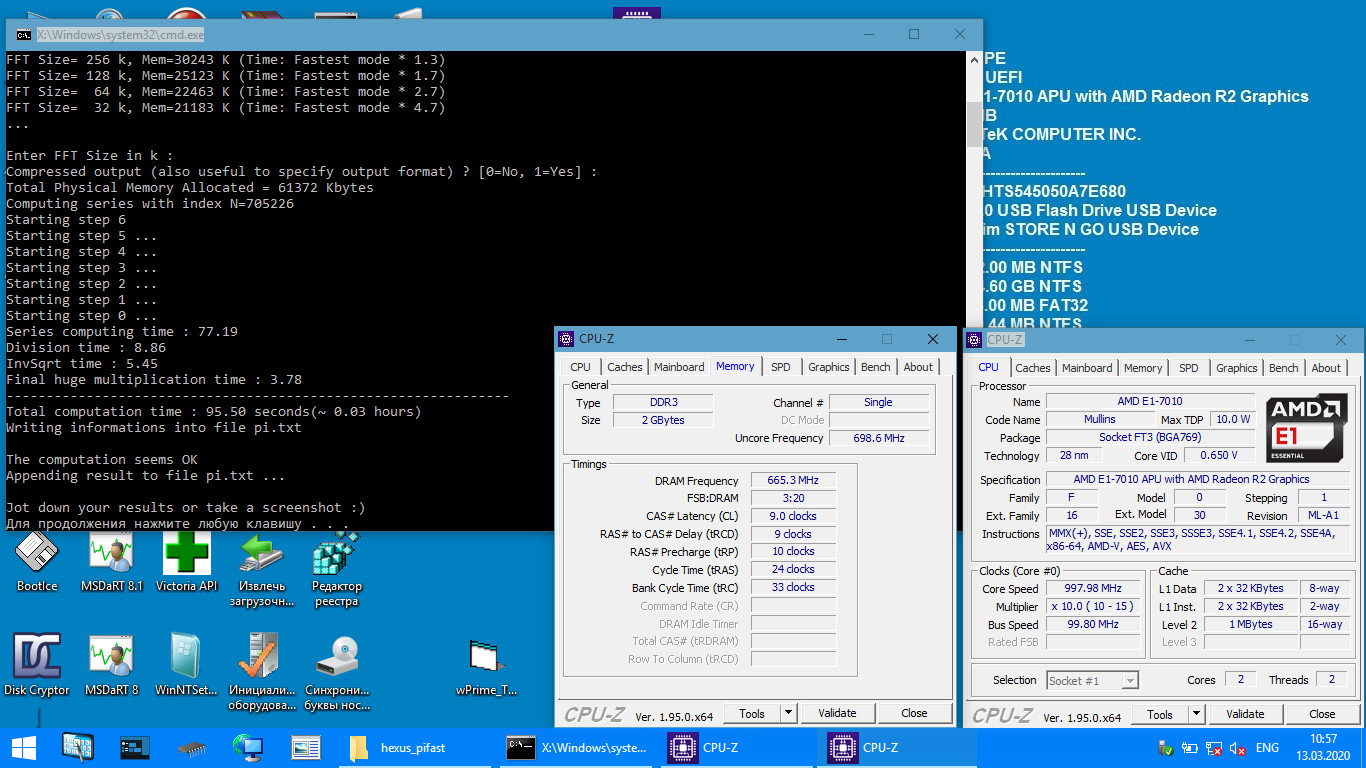Screen dimensions: 1366x768
Task: Switch language via ENG tray indicator
Action: coord(1267,748)
